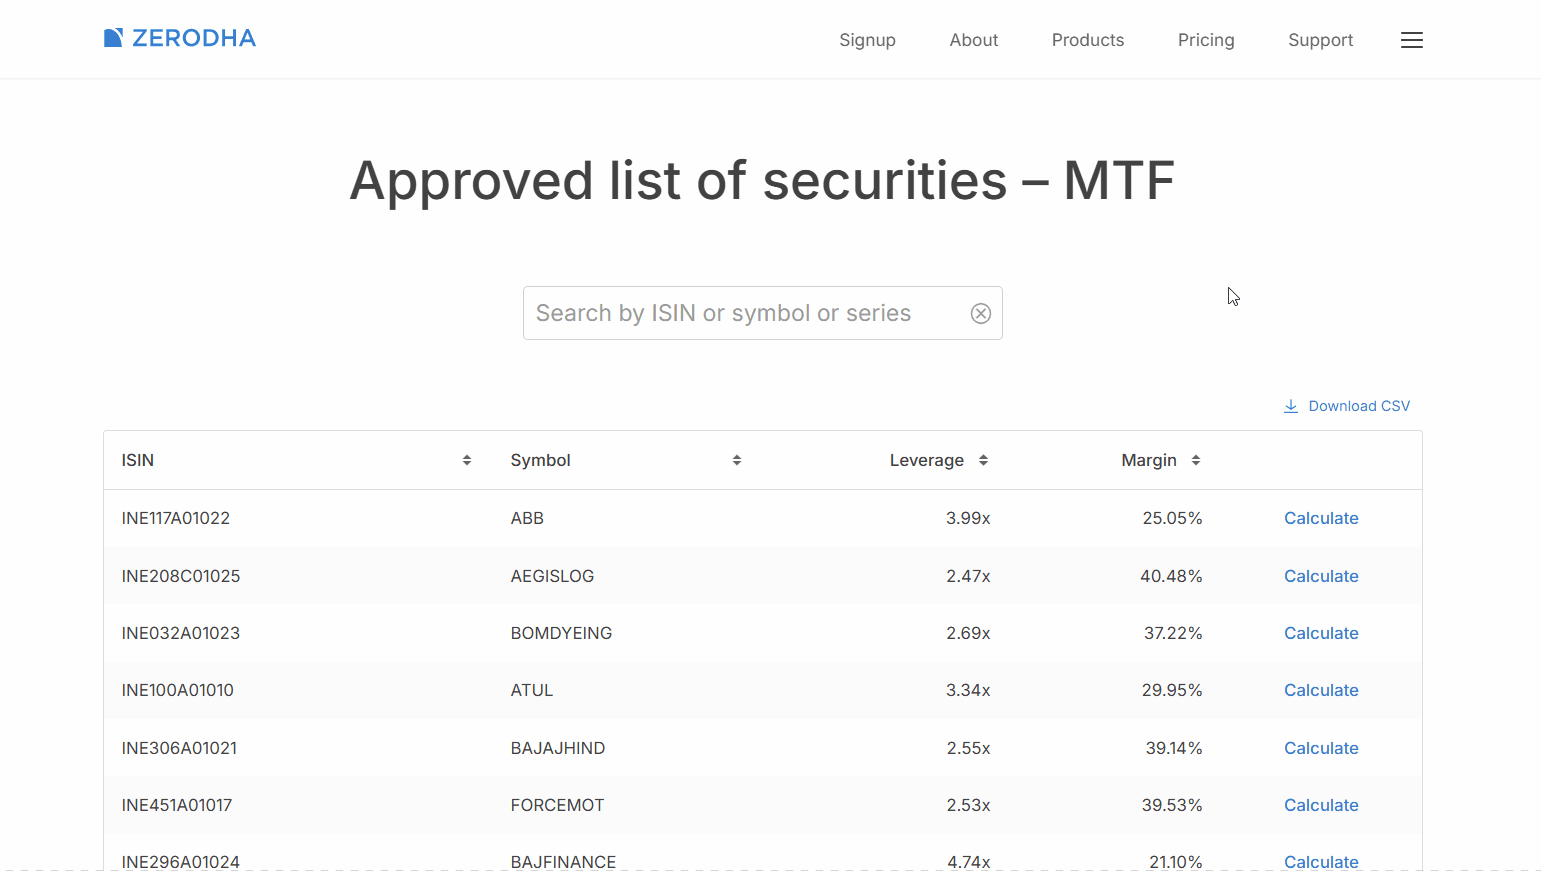The width and height of the screenshot is (1541, 871).
Task: Select the ISIN cell INE451A01017
Action: [x=177, y=805]
